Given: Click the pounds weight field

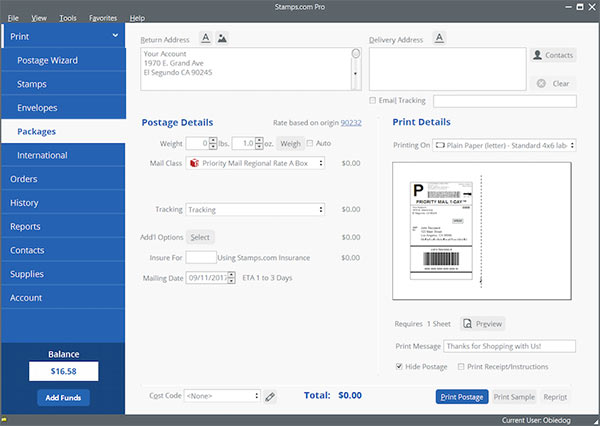Looking at the screenshot, I should coord(197,143).
